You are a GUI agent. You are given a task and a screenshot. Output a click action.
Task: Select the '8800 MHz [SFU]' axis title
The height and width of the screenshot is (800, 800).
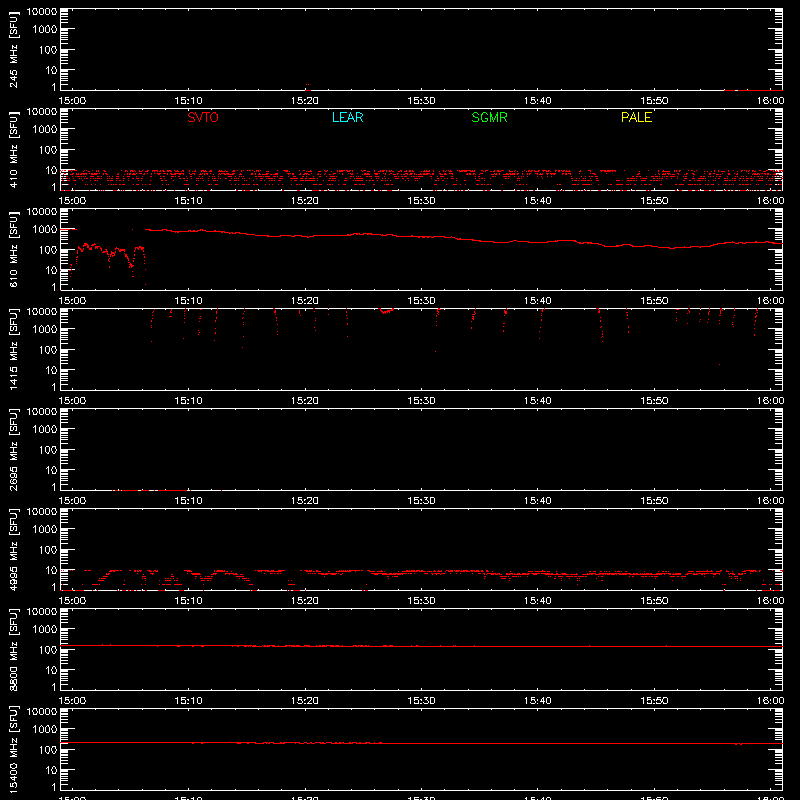(14, 649)
